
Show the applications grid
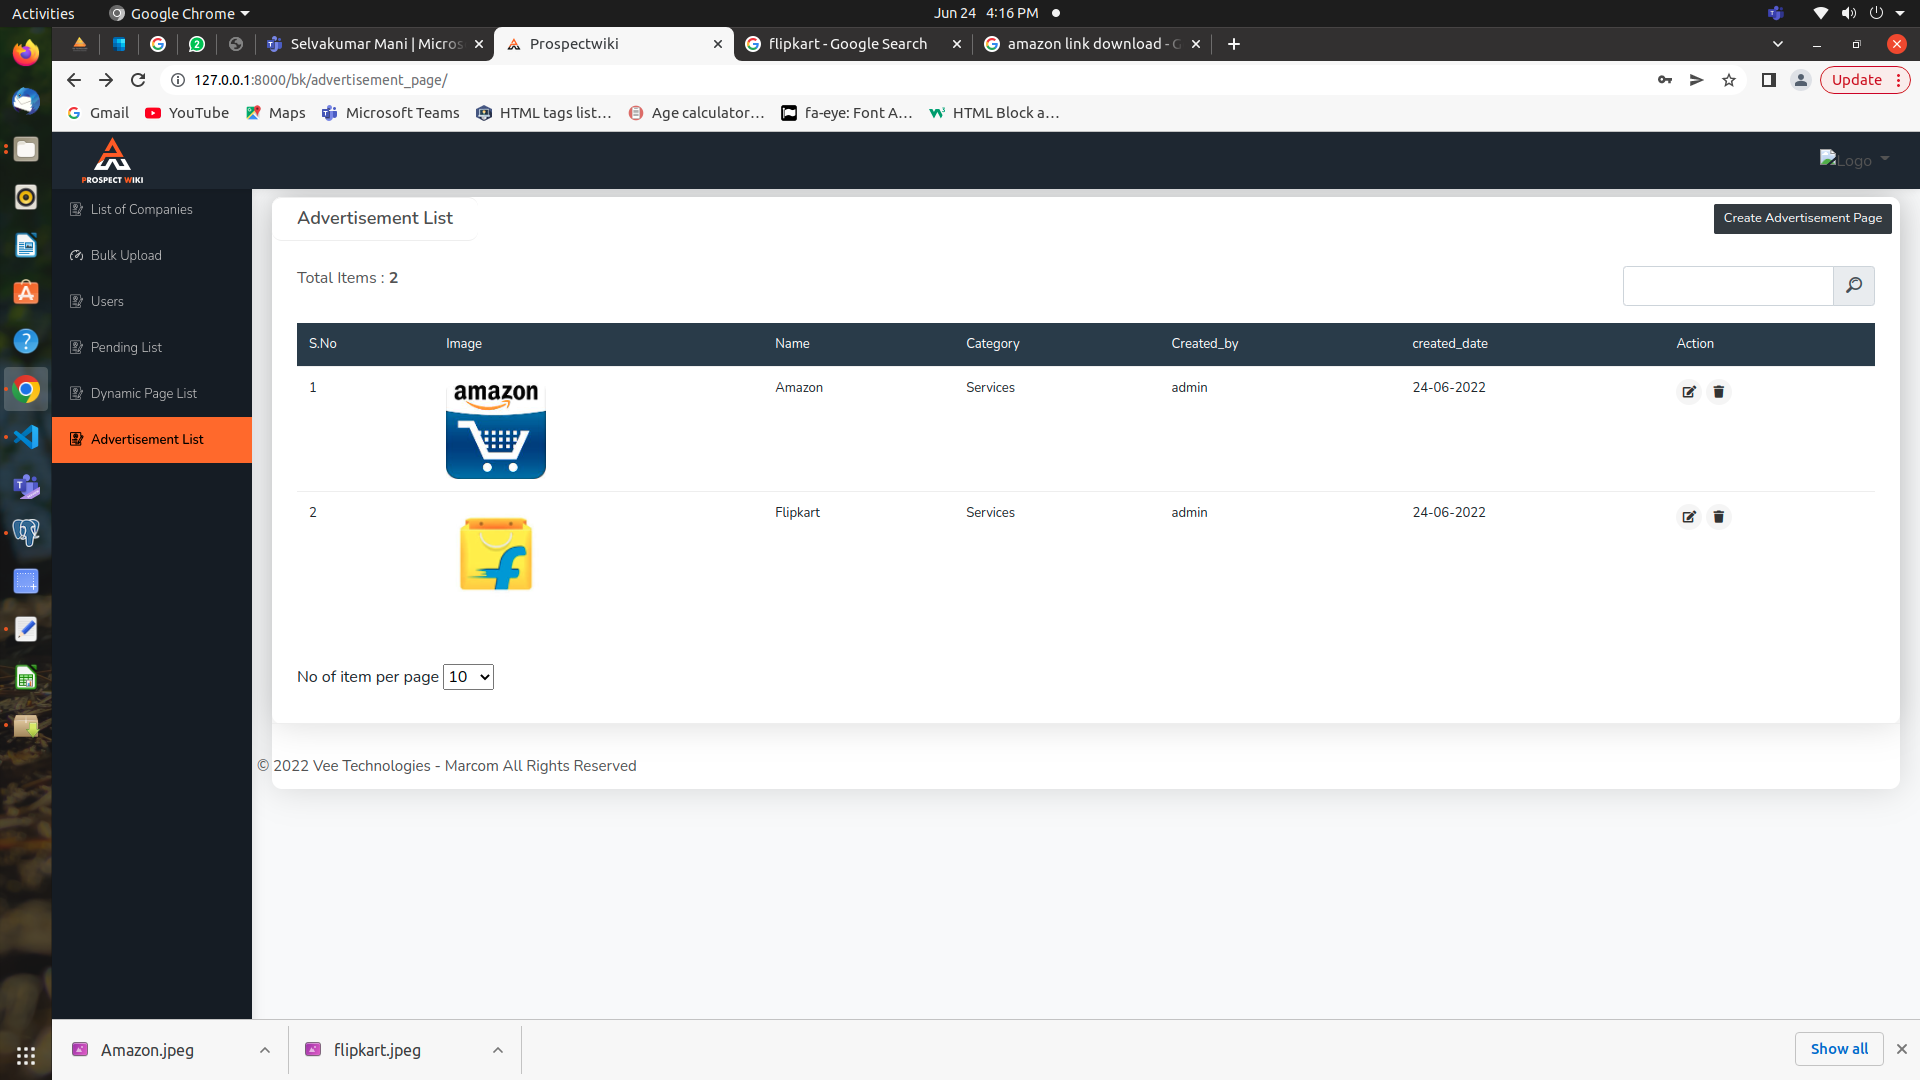click(x=26, y=1055)
